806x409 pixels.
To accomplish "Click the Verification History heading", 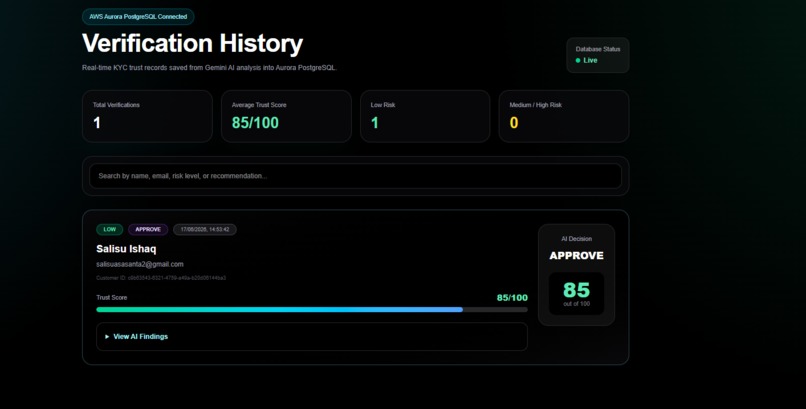I will pos(192,43).
